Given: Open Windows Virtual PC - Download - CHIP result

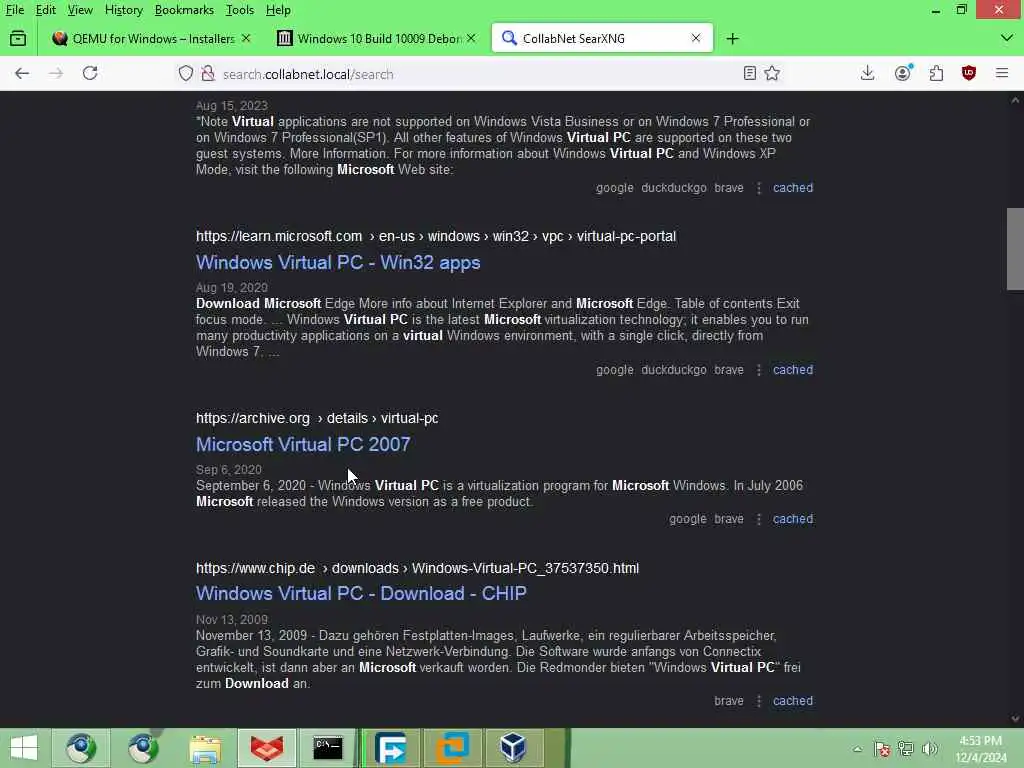Looking at the screenshot, I should tap(361, 594).
